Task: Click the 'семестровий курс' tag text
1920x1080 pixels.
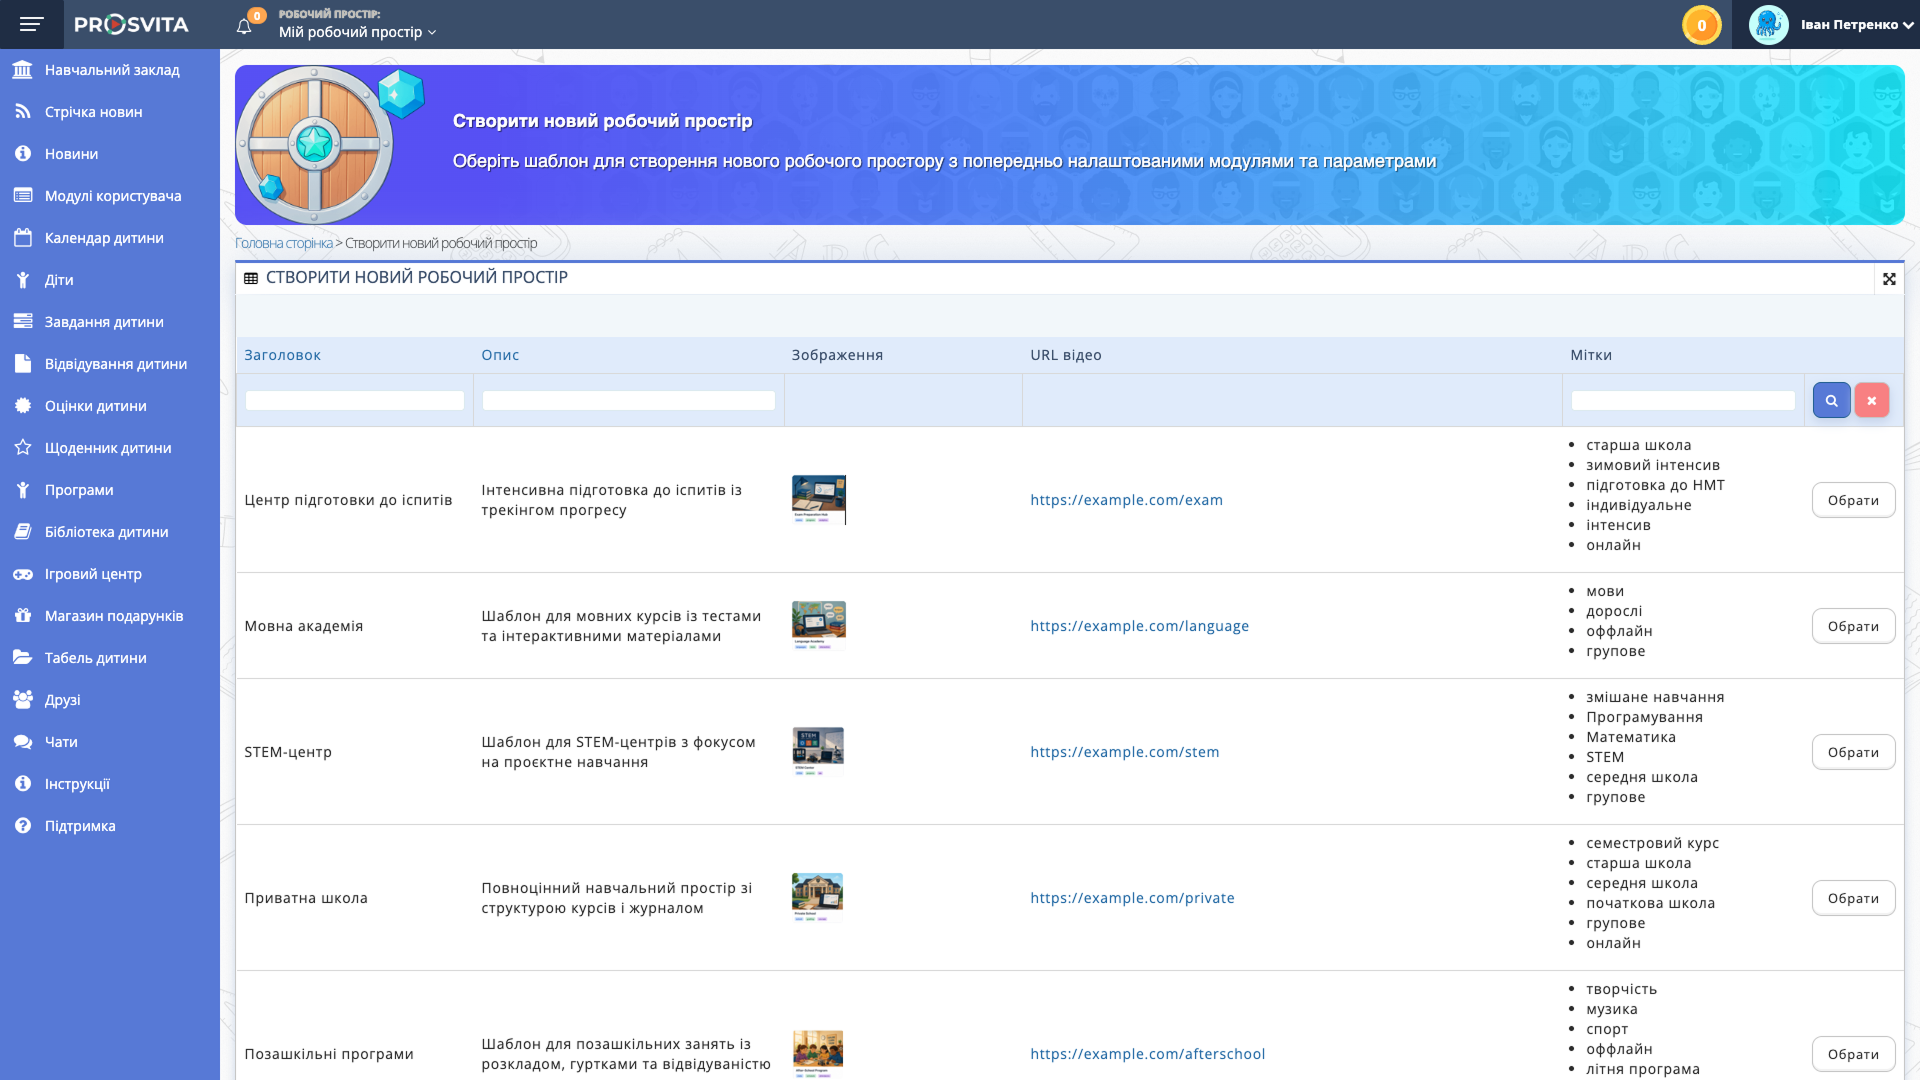Action: [1652, 843]
